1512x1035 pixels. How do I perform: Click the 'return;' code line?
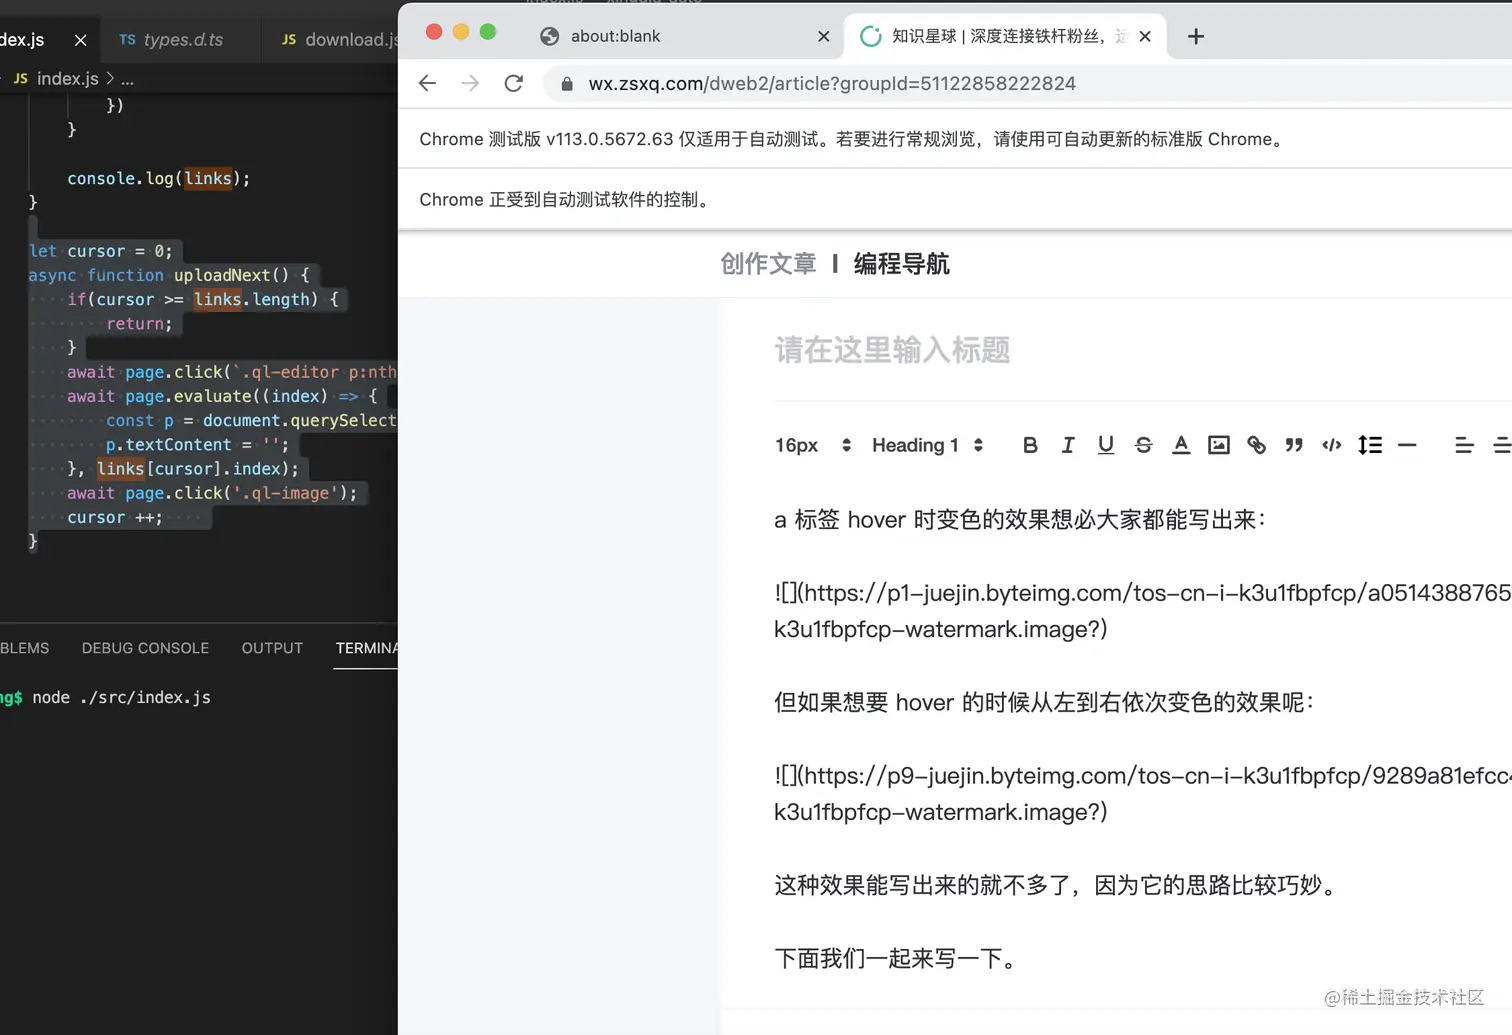coord(139,324)
